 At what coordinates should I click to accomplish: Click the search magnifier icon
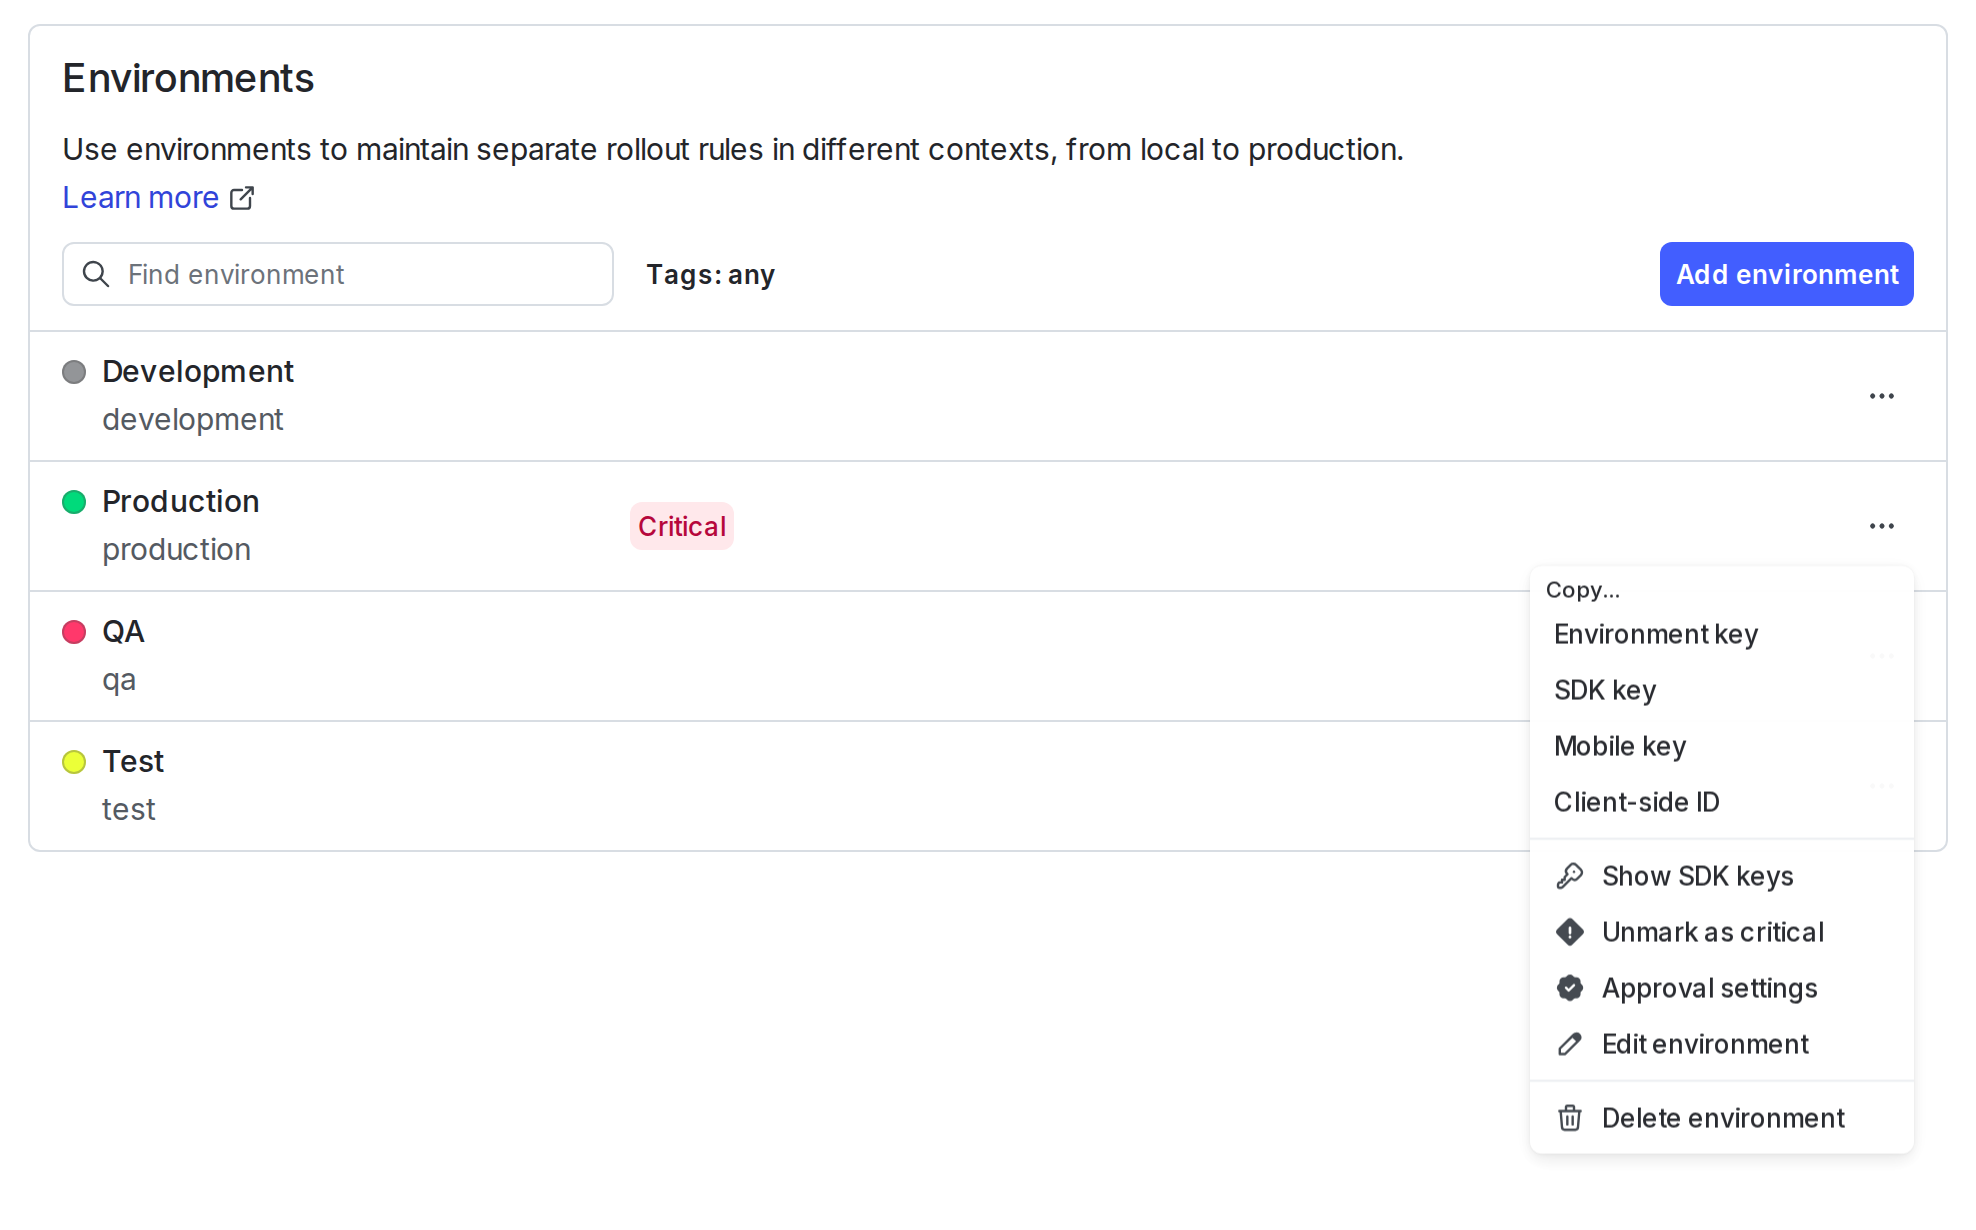click(97, 273)
